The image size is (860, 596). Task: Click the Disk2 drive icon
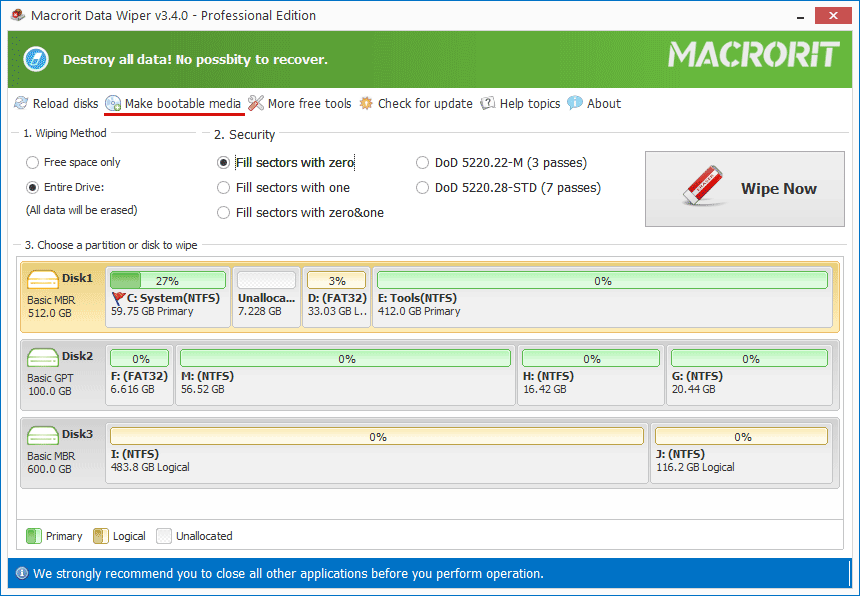point(43,357)
